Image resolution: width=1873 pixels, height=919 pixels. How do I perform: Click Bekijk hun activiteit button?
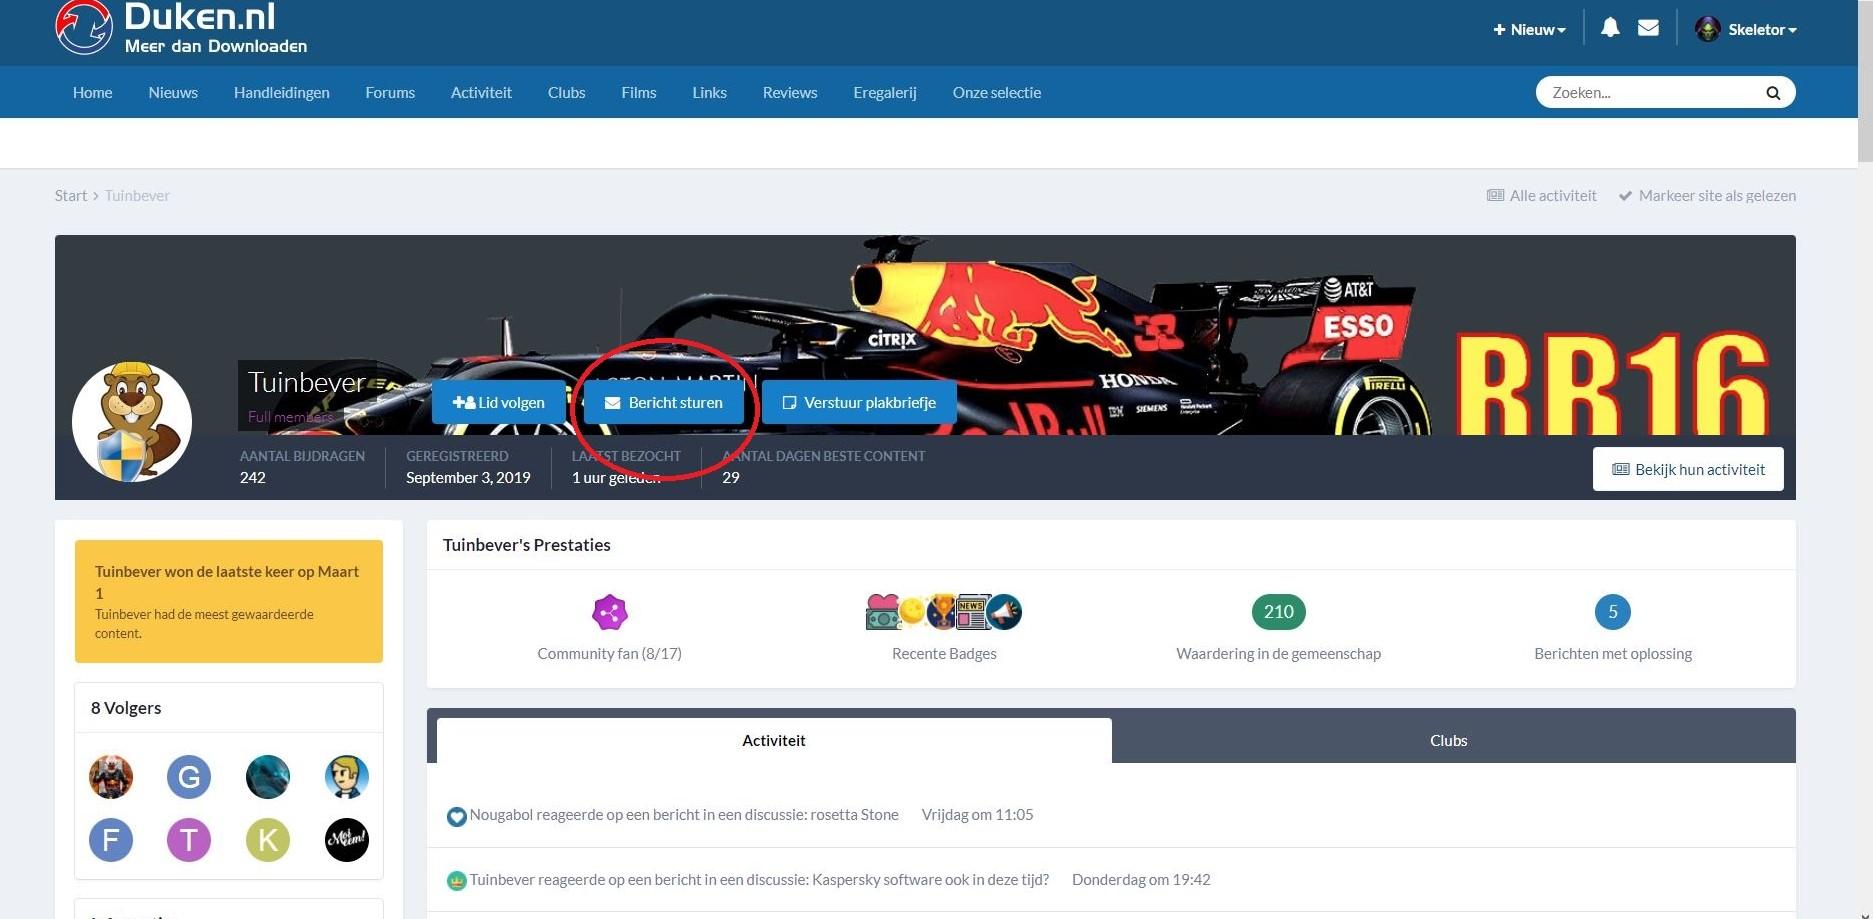coord(1688,469)
